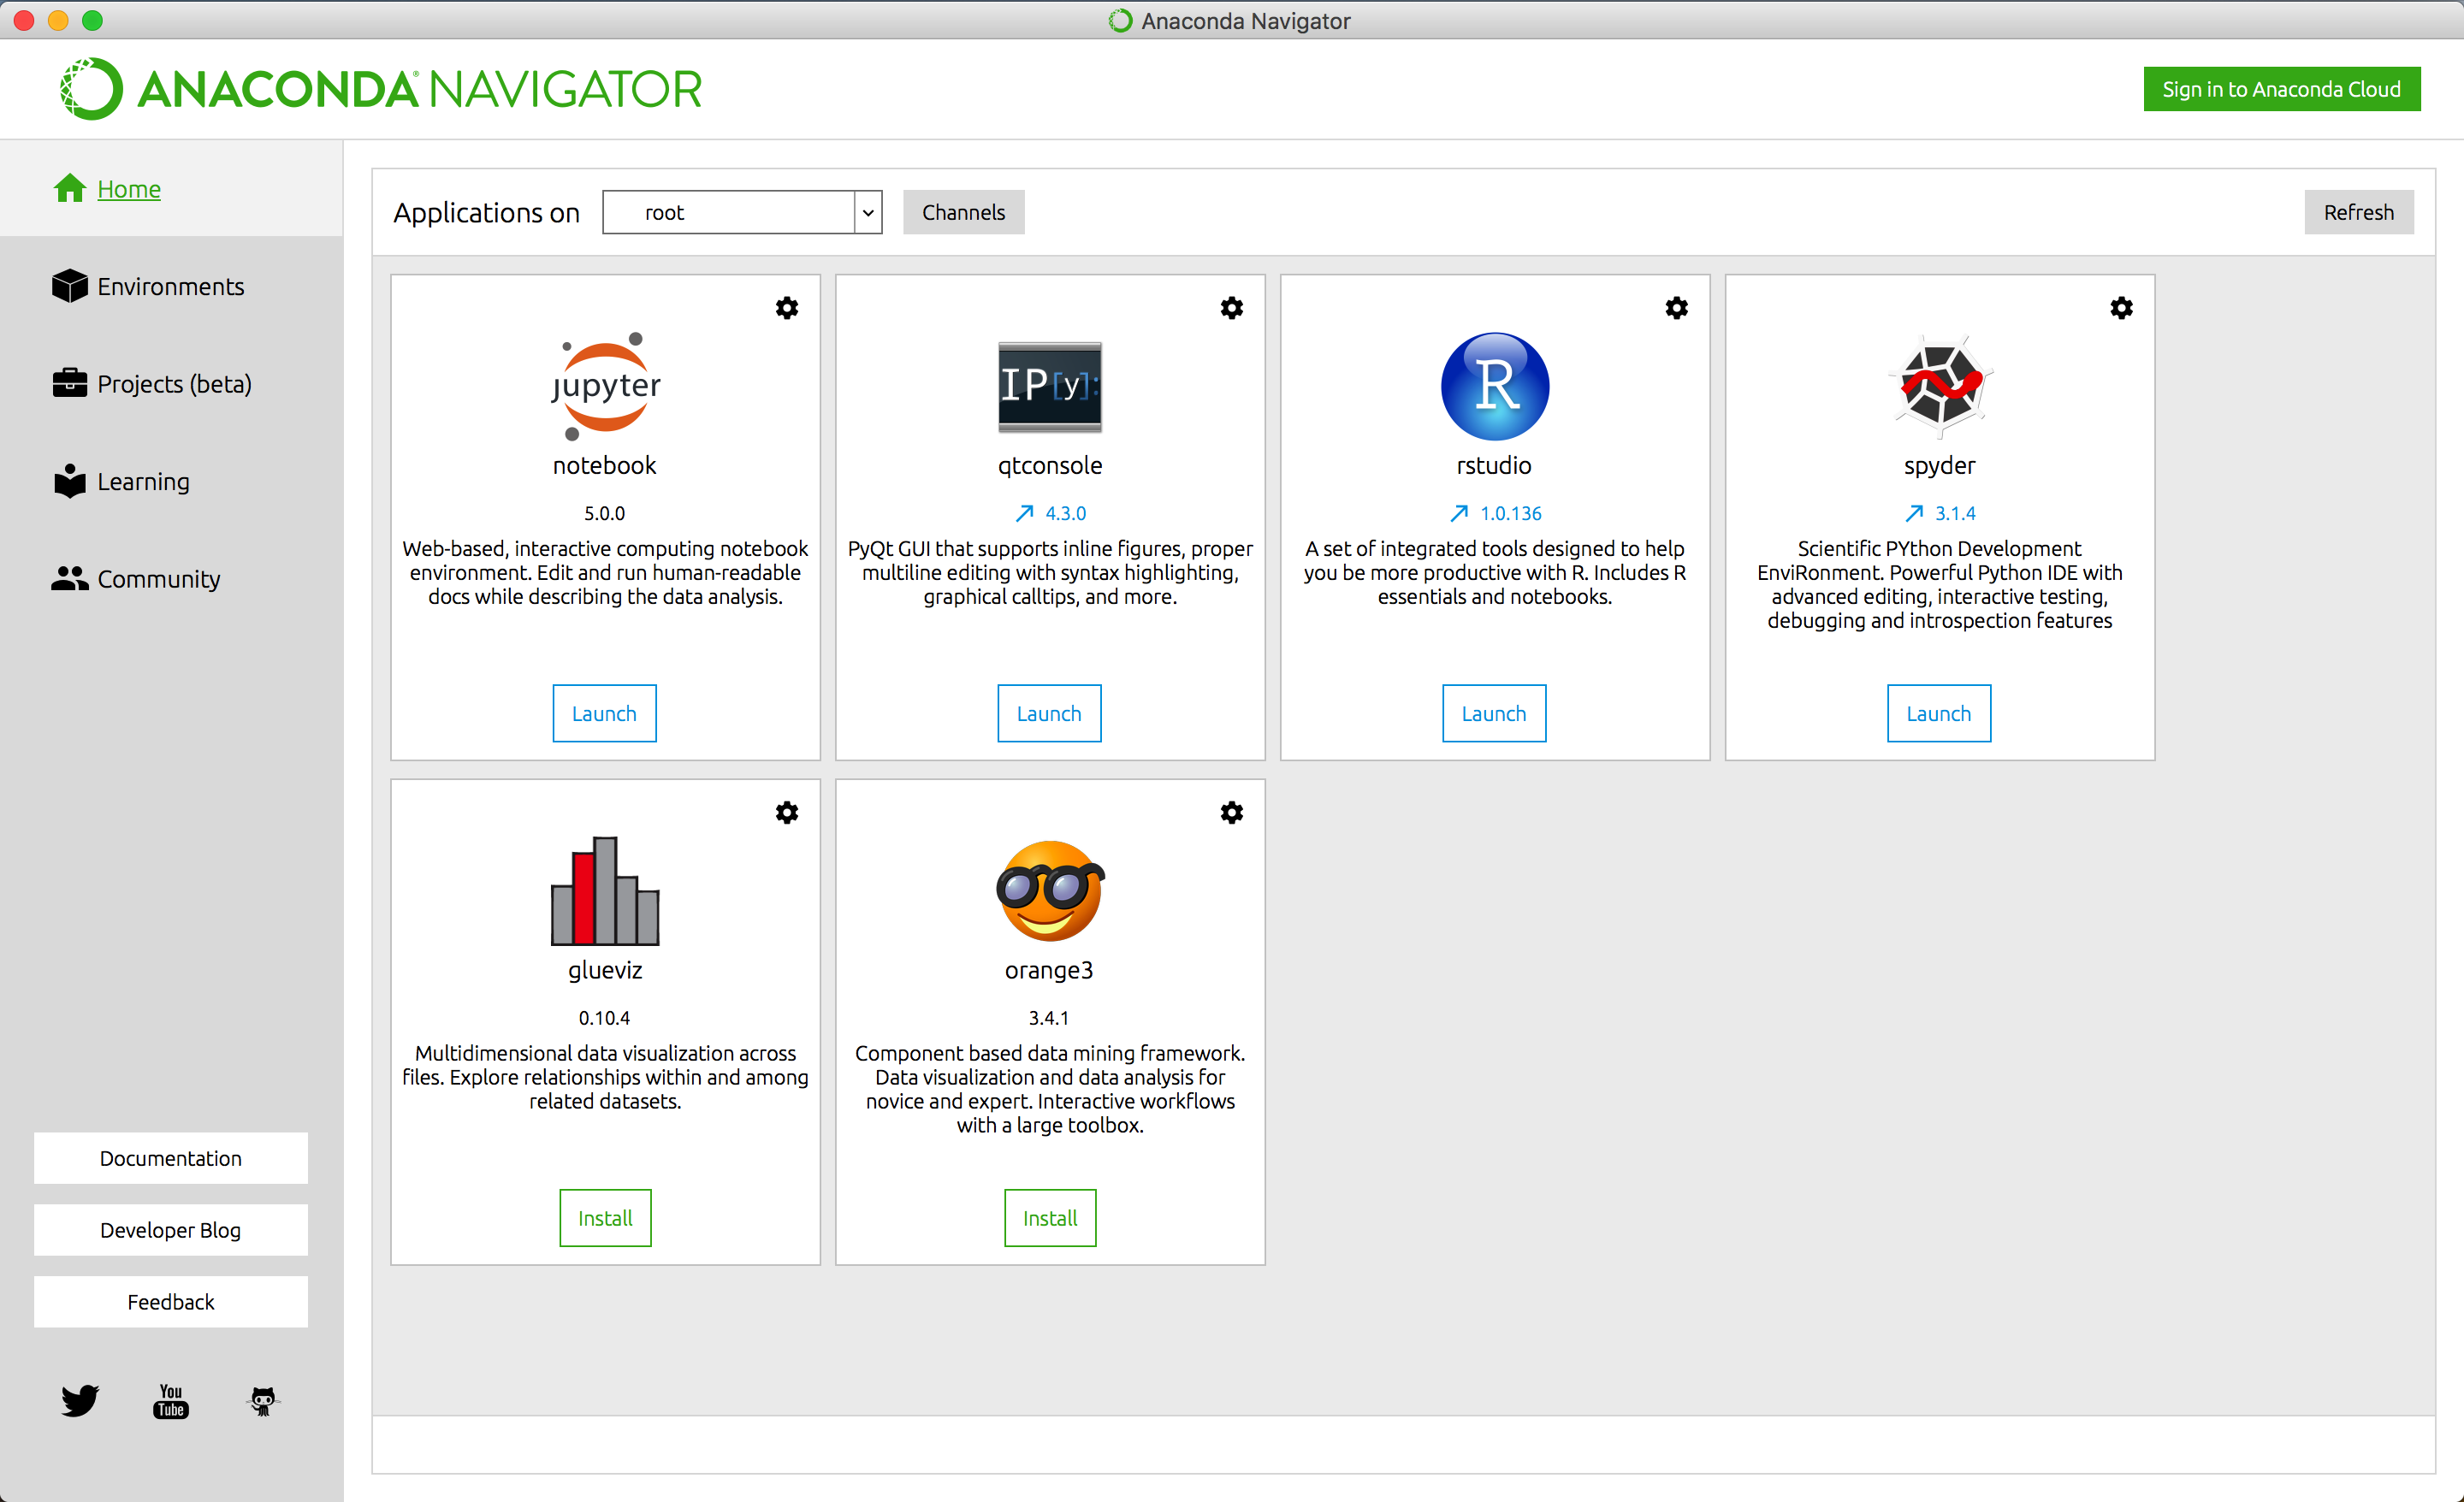Click the Environments cube icon
Image resolution: width=2464 pixels, height=1502 pixels.
[70, 286]
